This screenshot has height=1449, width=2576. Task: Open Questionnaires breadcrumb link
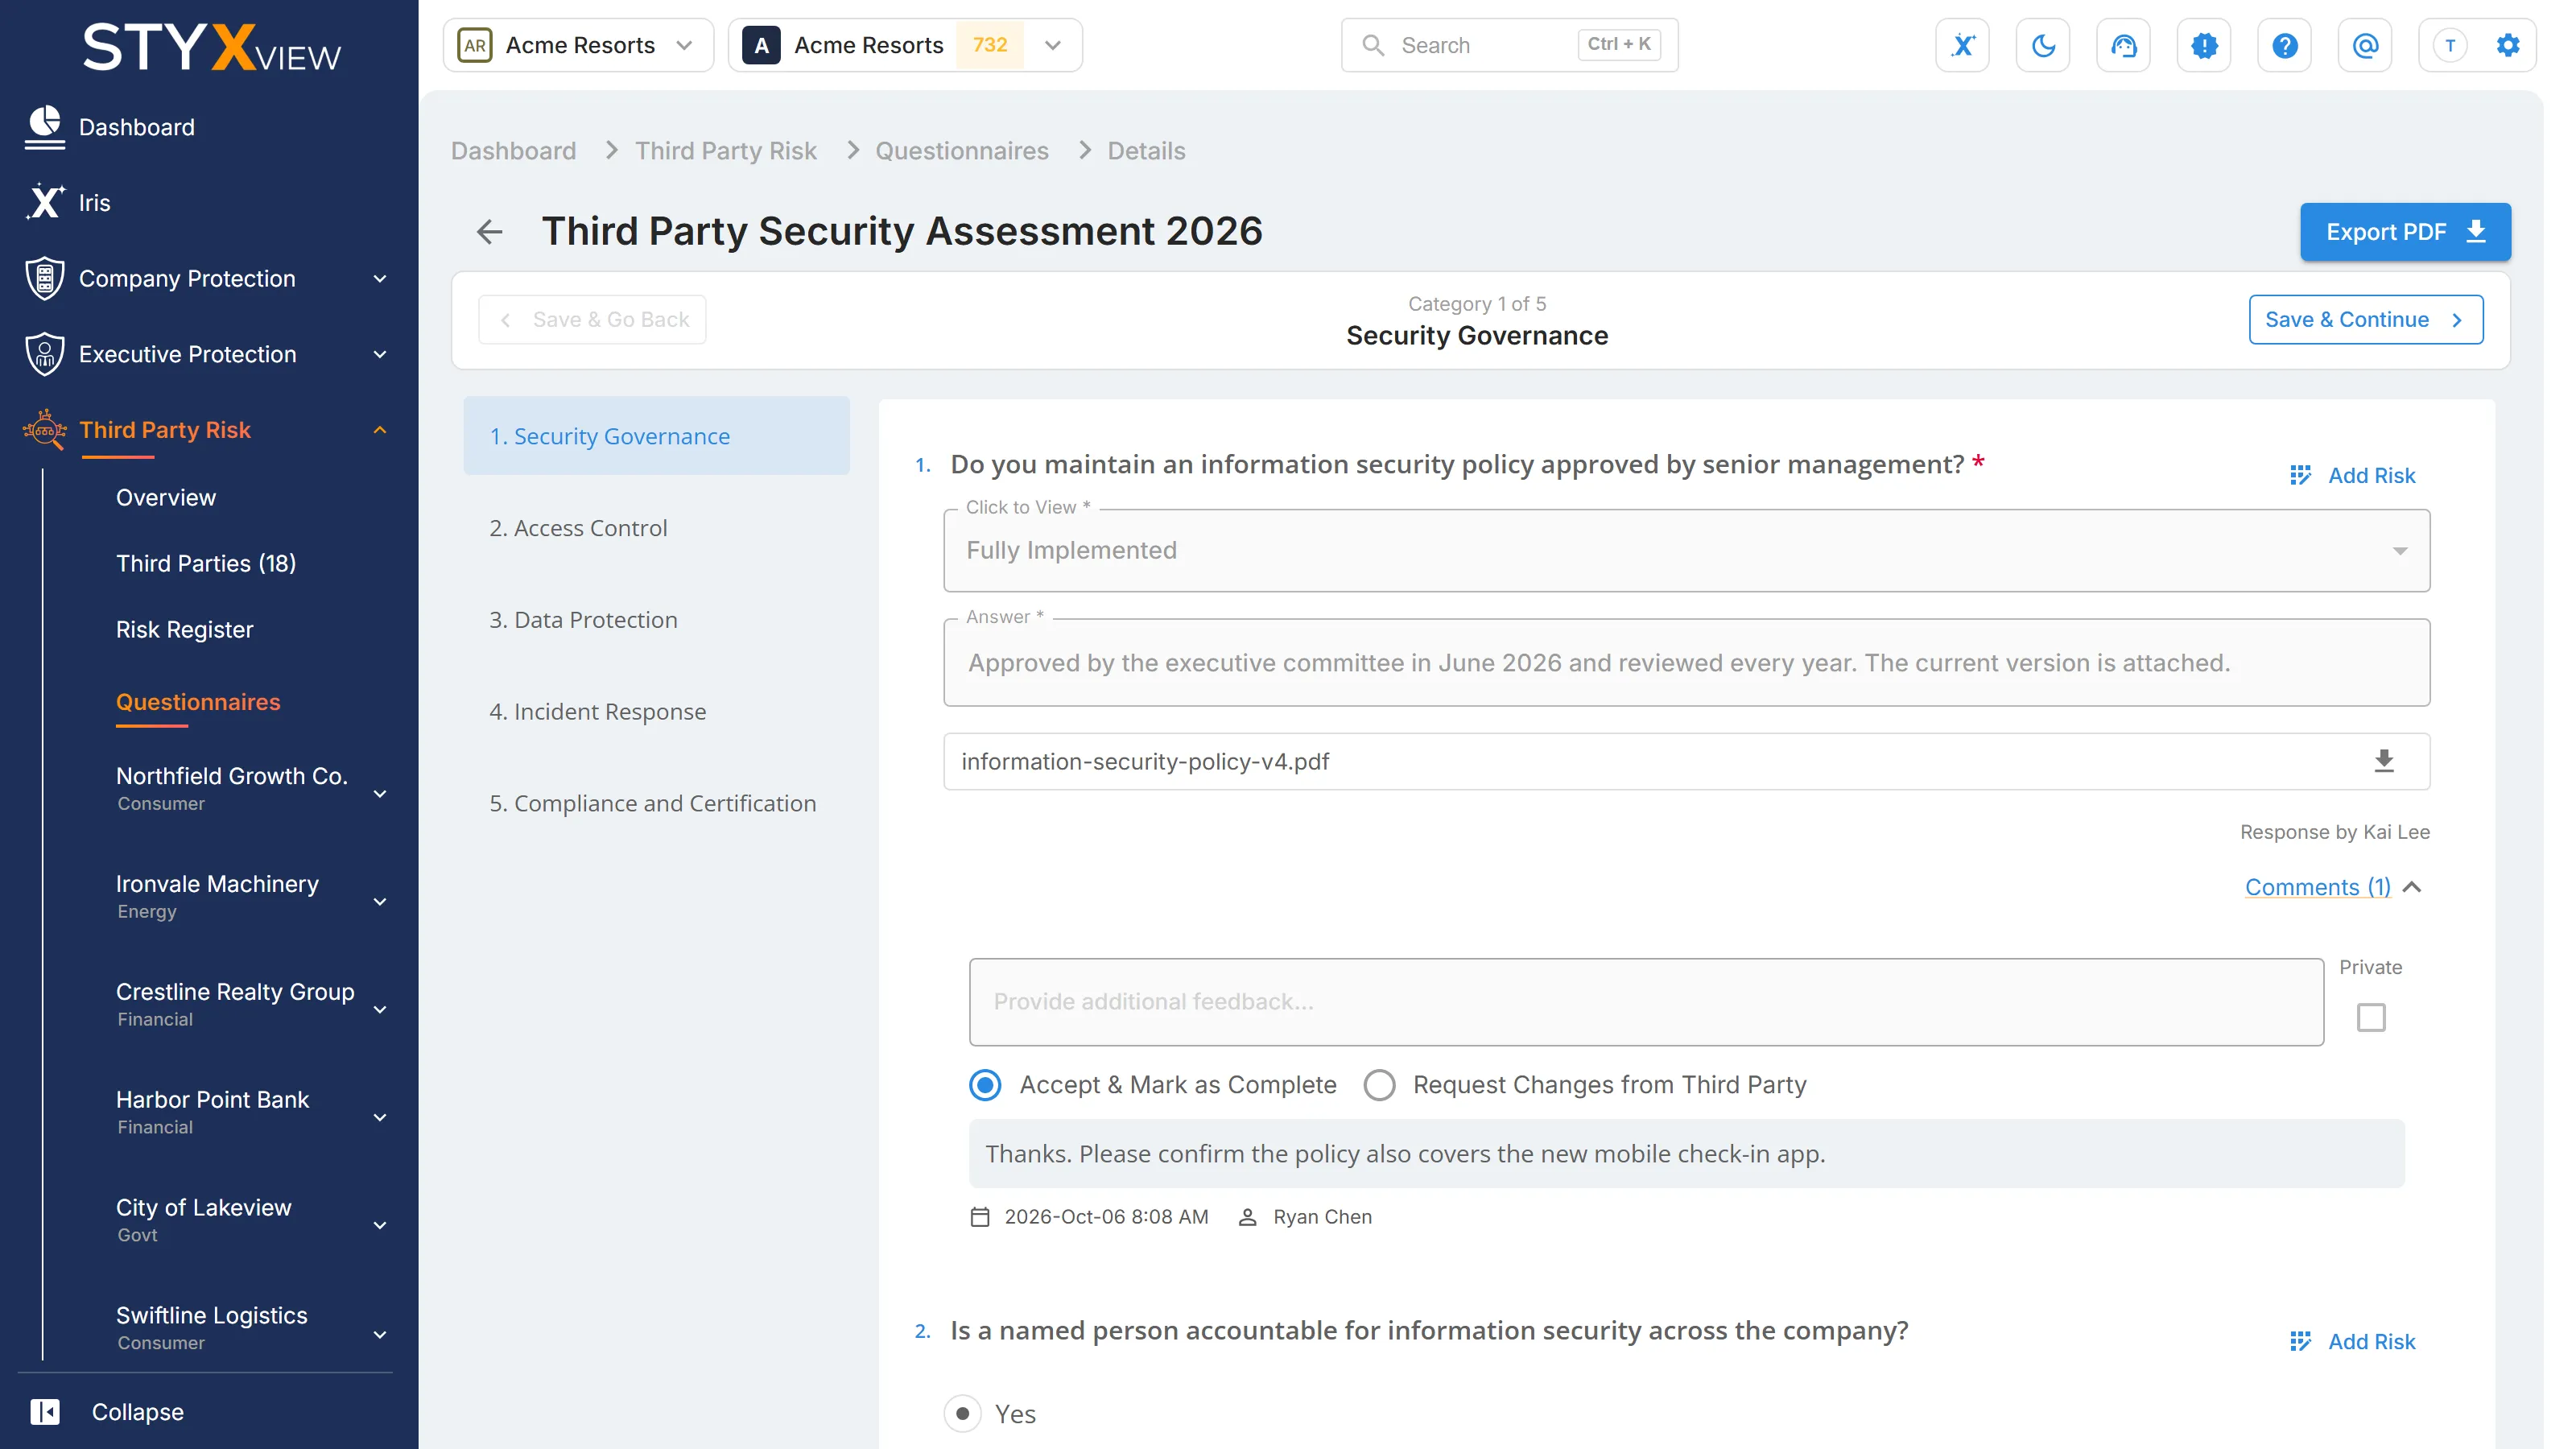[x=961, y=150]
